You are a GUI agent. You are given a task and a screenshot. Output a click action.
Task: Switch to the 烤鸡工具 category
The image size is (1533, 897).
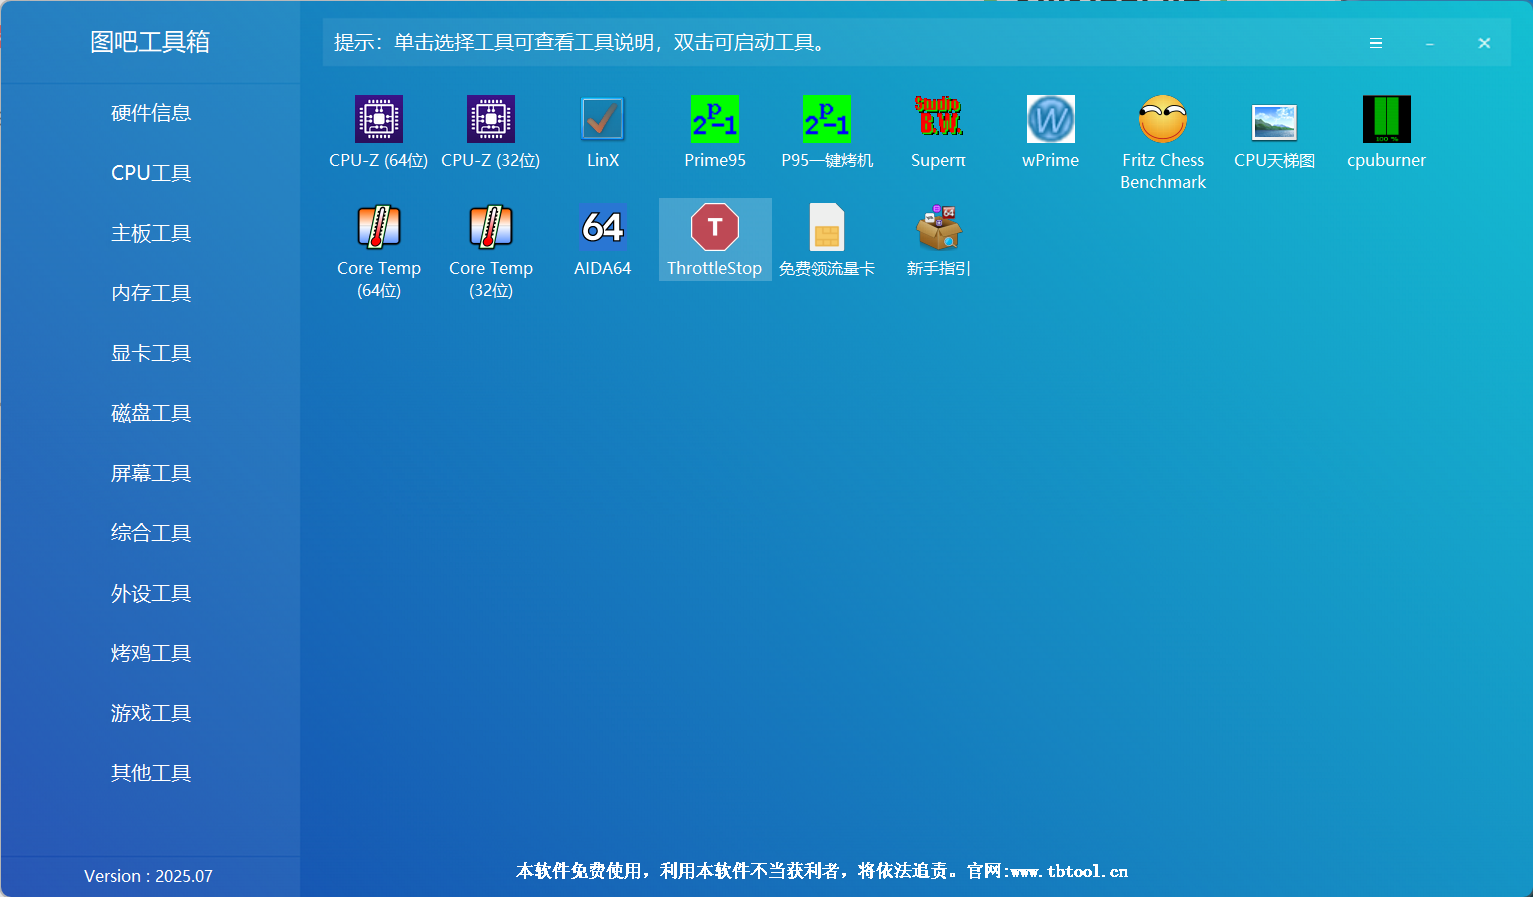pos(151,653)
